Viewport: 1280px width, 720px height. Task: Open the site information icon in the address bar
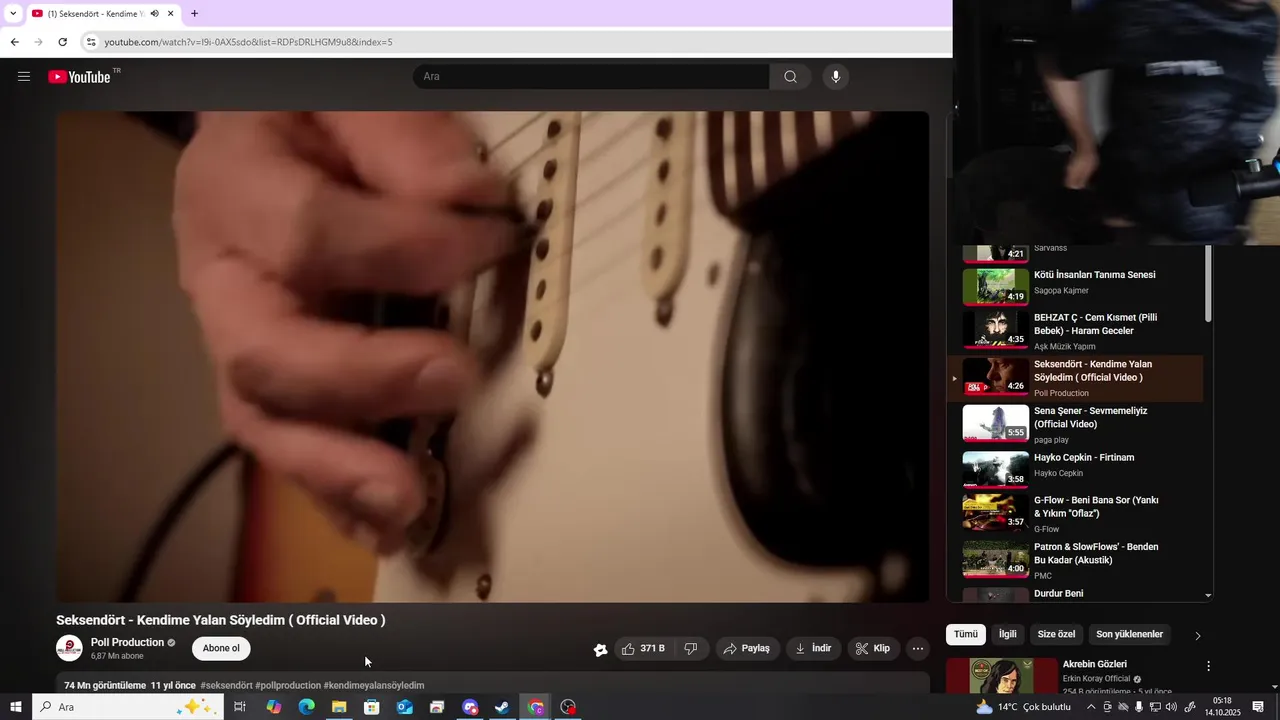tap(91, 42)
